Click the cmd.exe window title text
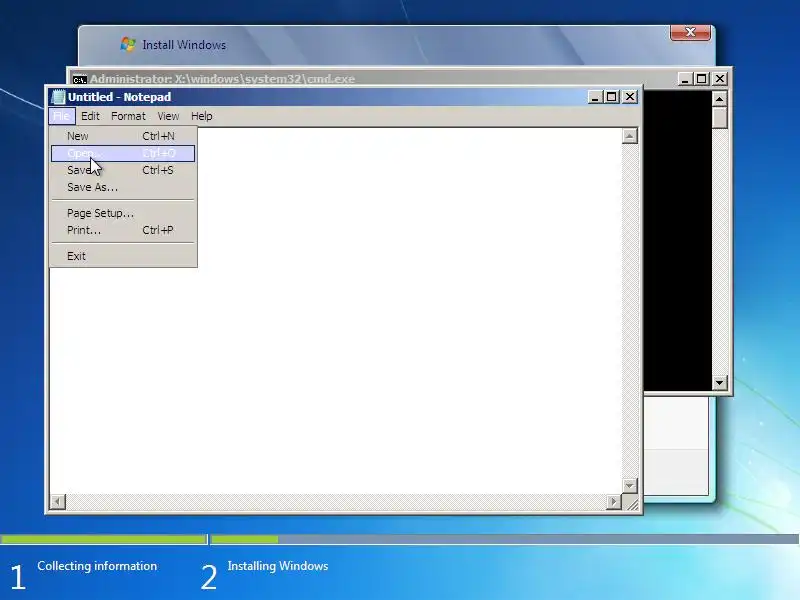This screenshot has width=800, height=600. coord(222,79)
